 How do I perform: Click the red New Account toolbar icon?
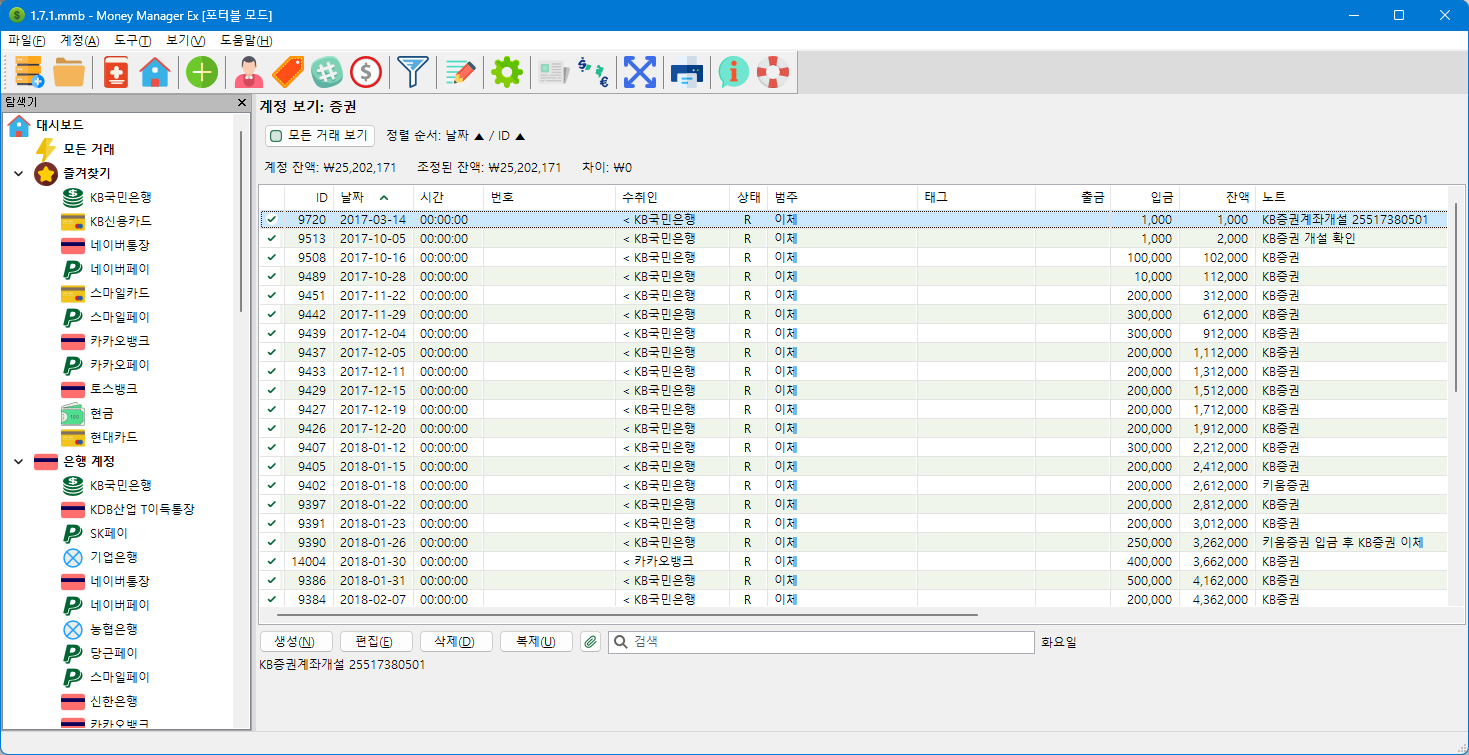click(x=116, y=72)
